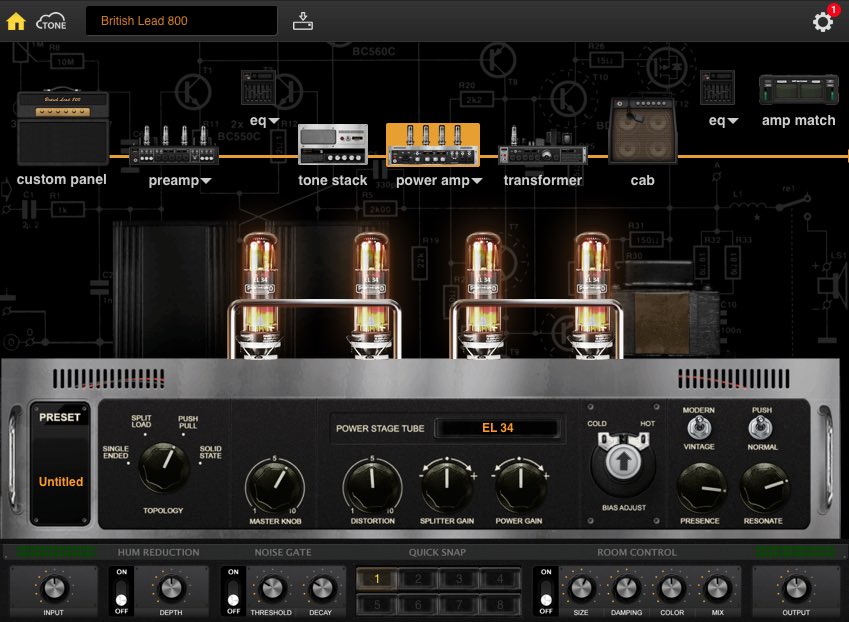Screen dimensions: 849x622
Task: Open the ToneCloud icon
Action: pyautogui.click(x=51, y=22)
